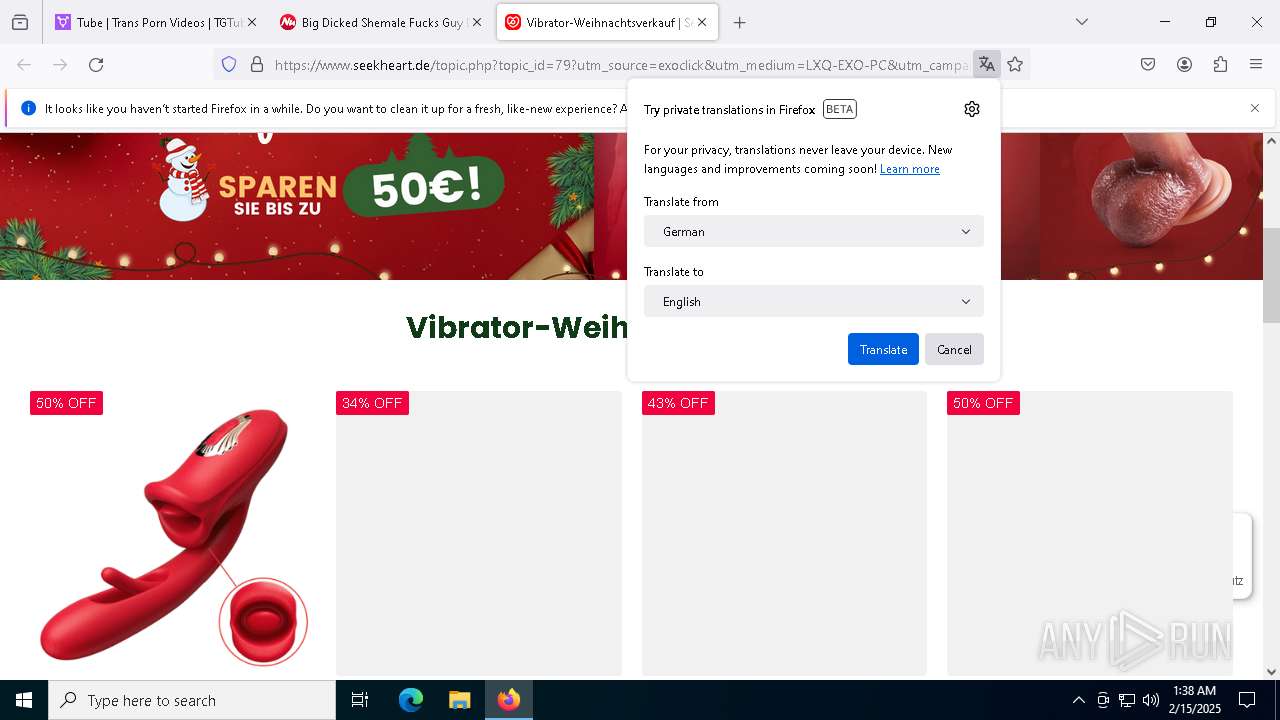1280x720 pixels.
Task: Close the Big Dicked tab
Action: [x=477, y=22]
